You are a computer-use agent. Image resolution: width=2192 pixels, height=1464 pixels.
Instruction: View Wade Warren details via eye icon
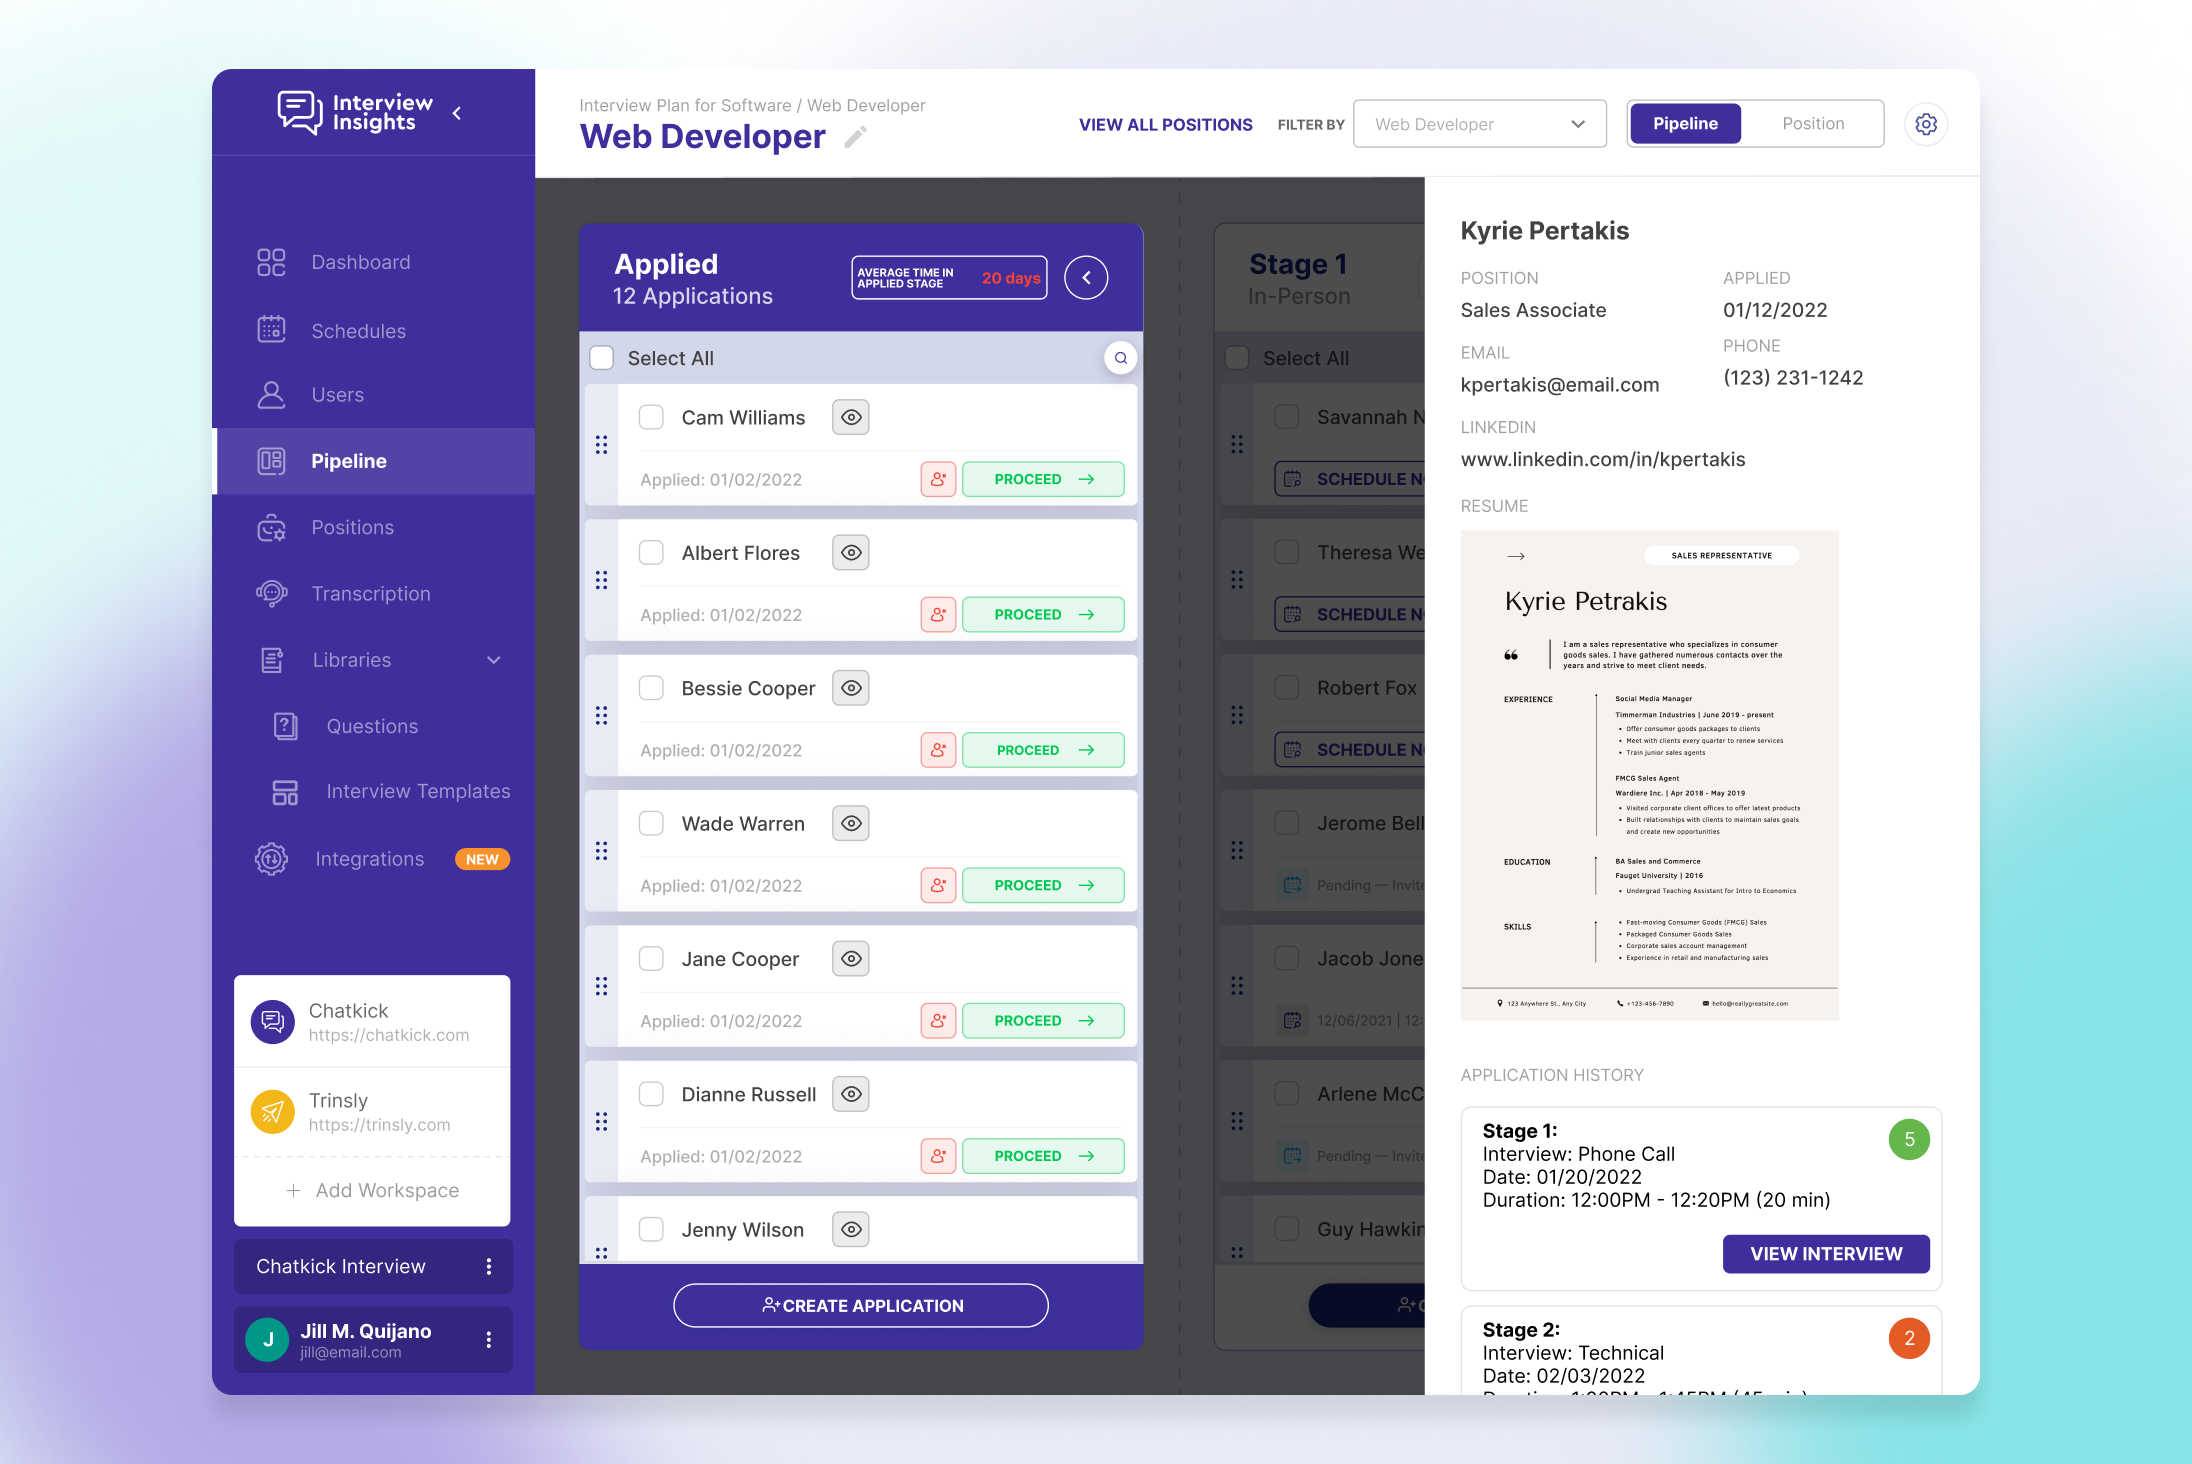pyautogui.click(x=851, y=823)
